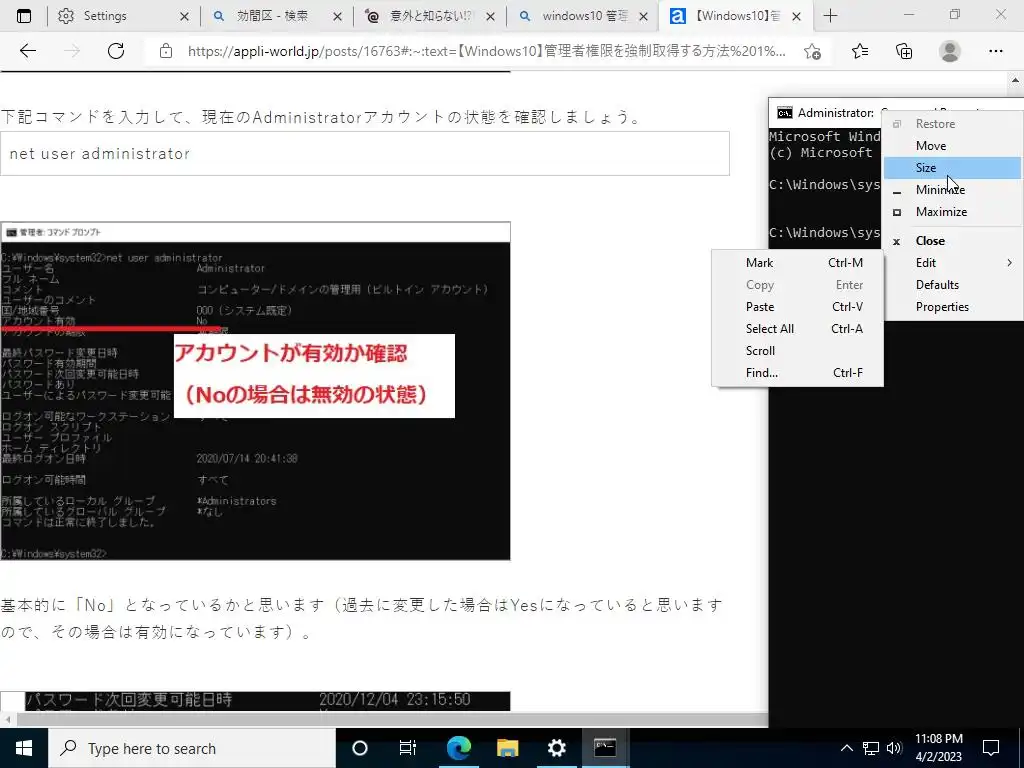The image size is (1024, 768).
Task: Open the volume tray icon
Action: coord(894,748)
